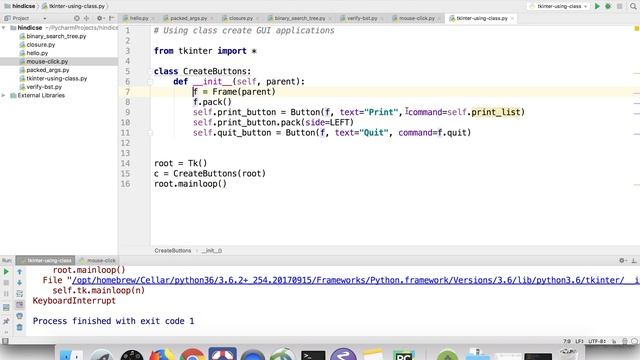The width and height of the screenshot is (640, 360).
Task: Open Google Chrome from the Dock
Action: [191, 354]
